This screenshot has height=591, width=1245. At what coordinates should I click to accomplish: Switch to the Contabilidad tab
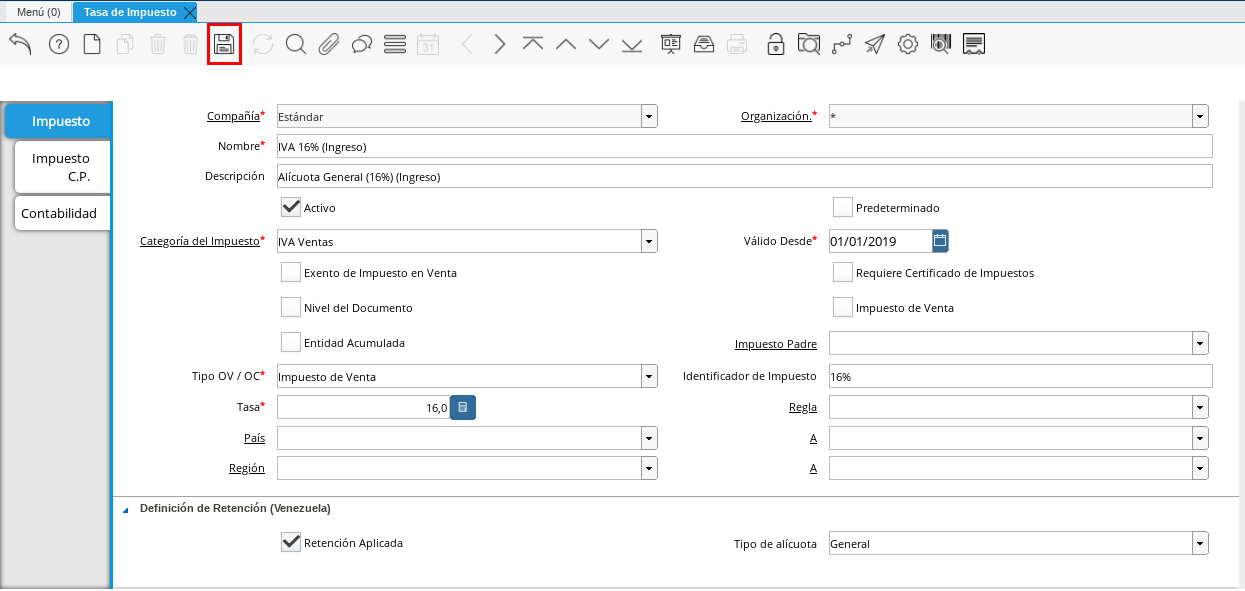[59, 213]
